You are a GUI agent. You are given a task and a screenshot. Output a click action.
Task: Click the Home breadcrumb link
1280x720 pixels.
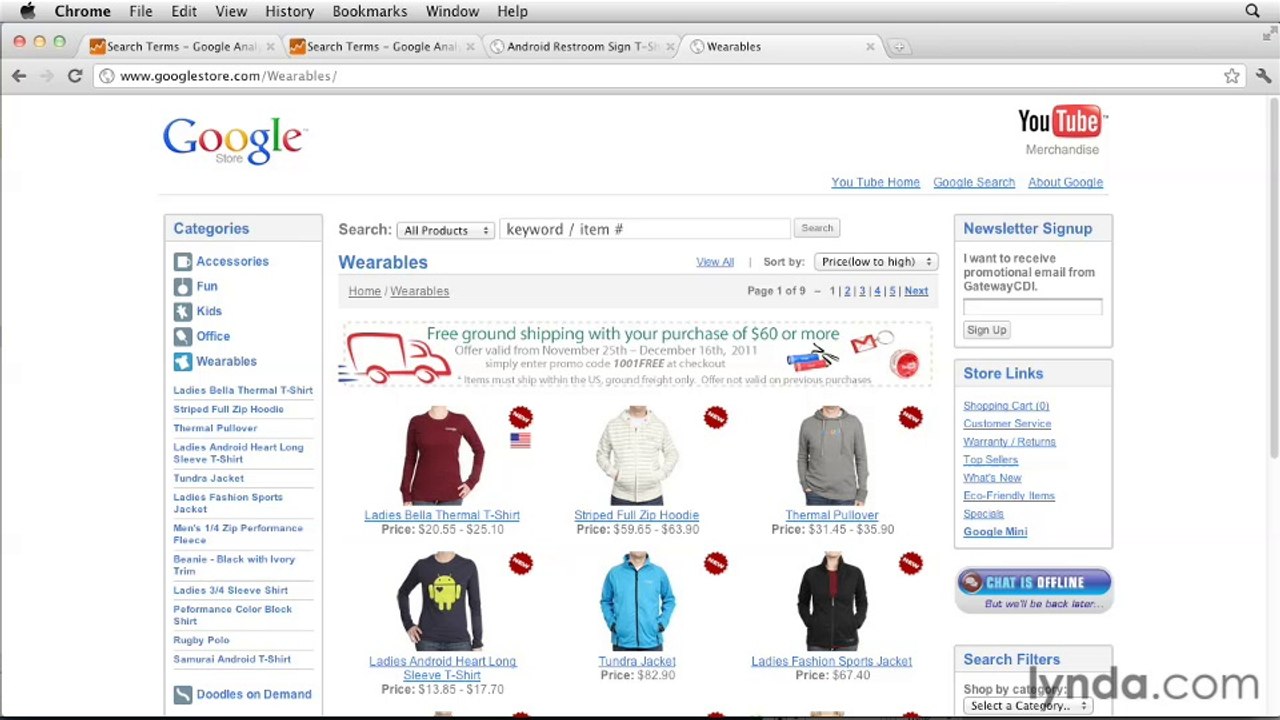364,291
